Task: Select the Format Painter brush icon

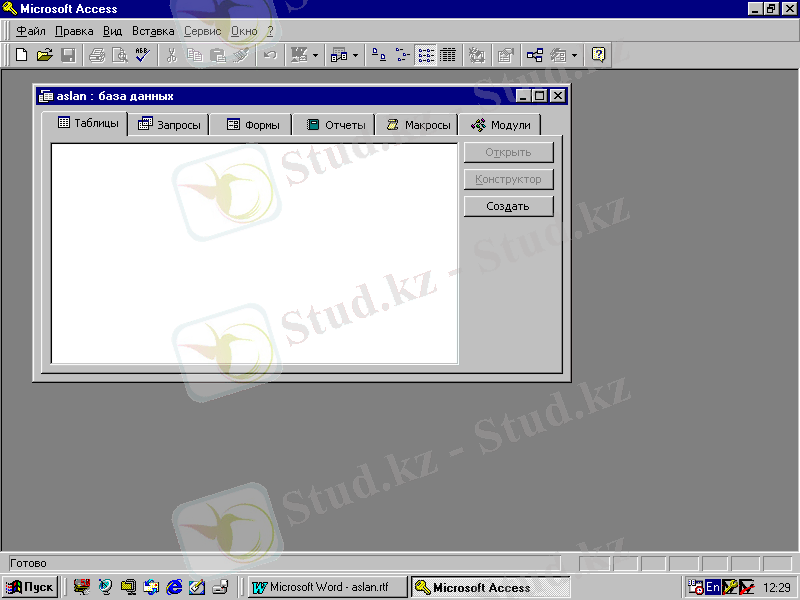Action: coord(241,55)
